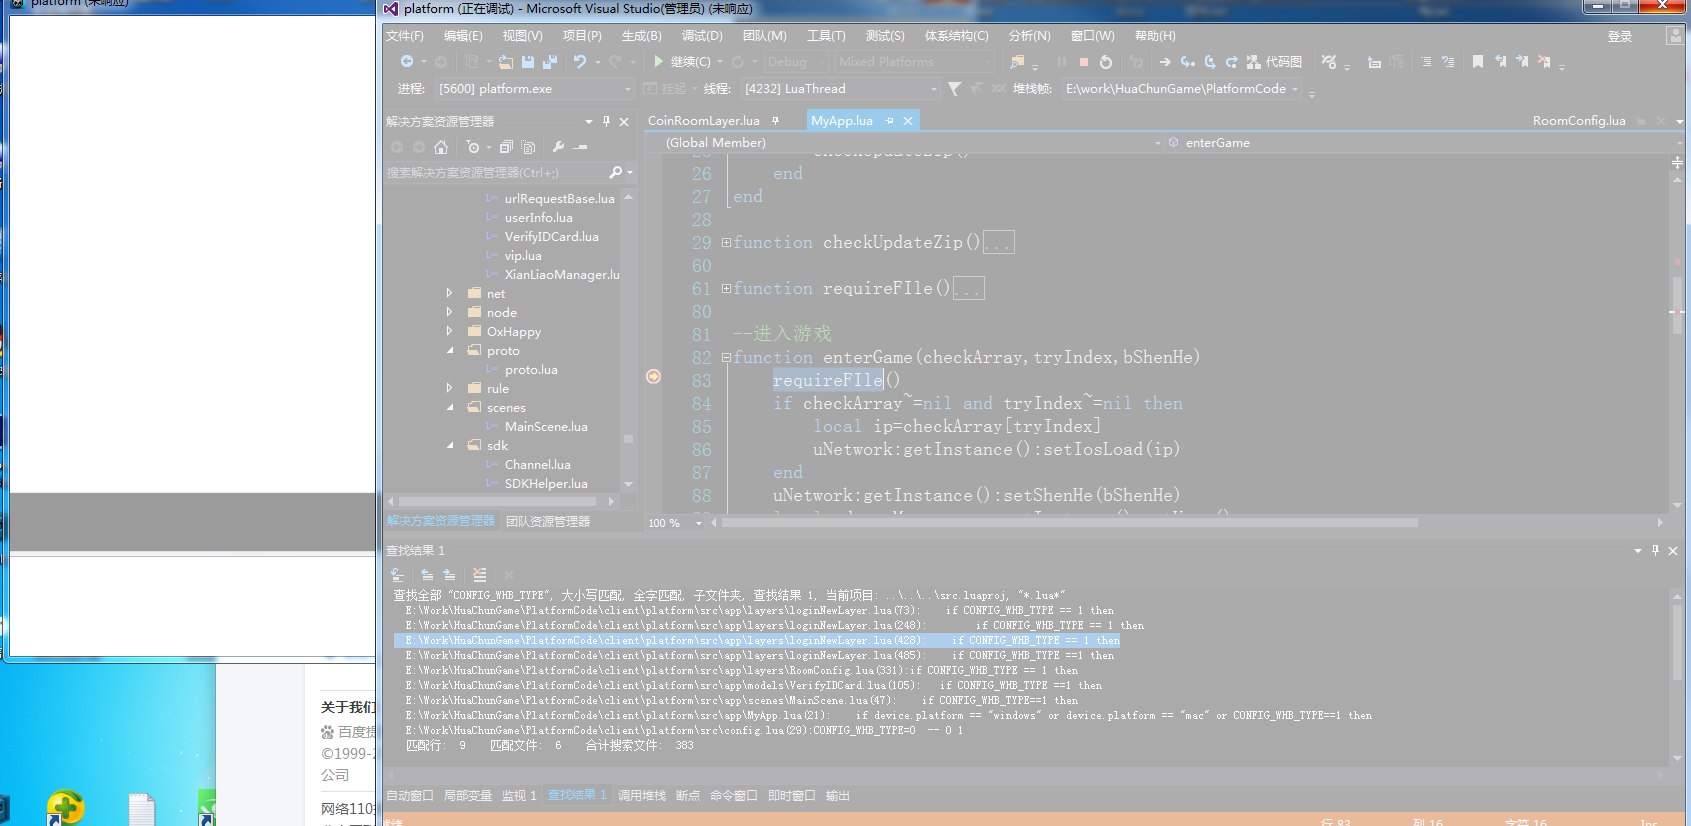Open the 文件(F) menu

tap(405, 36)
